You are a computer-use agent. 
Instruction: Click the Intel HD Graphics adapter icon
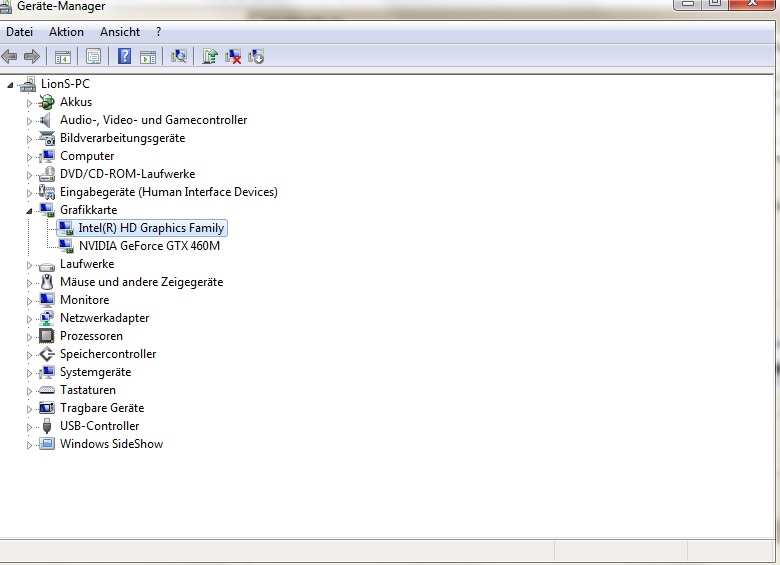point(66,228)
